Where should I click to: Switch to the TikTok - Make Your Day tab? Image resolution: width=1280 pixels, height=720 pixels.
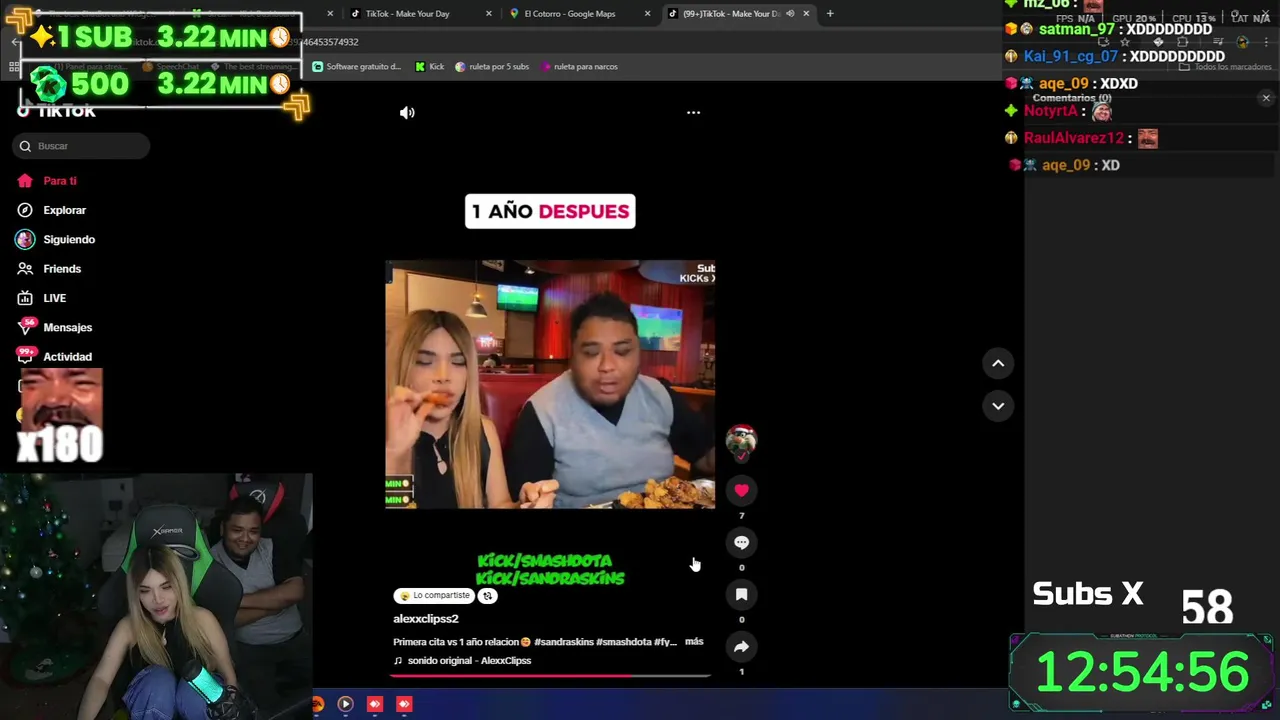[420, 14]
